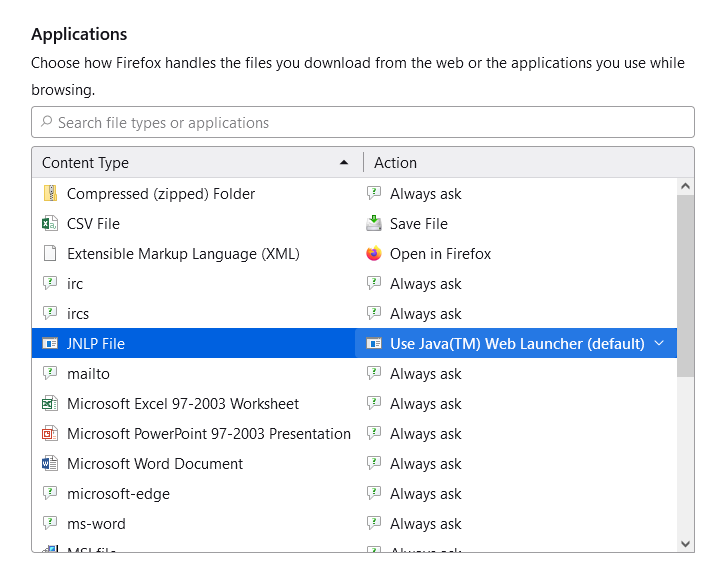
Task: Click Always ask icon for ms-word
Action: point(374,523)
